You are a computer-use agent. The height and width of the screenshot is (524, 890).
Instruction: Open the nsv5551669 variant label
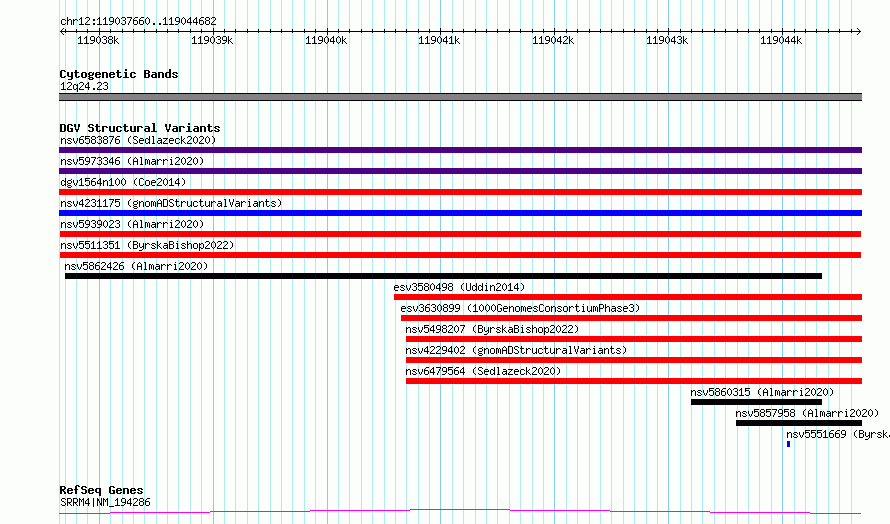click(x=838, y=434)
